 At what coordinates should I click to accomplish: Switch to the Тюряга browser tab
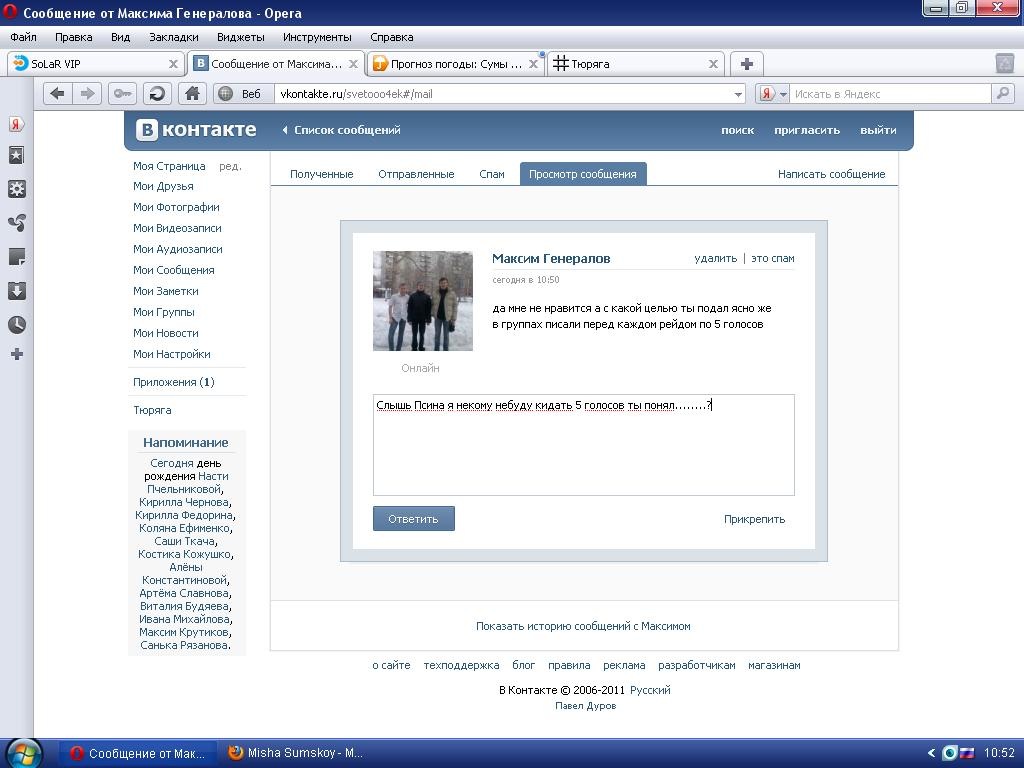635,64
